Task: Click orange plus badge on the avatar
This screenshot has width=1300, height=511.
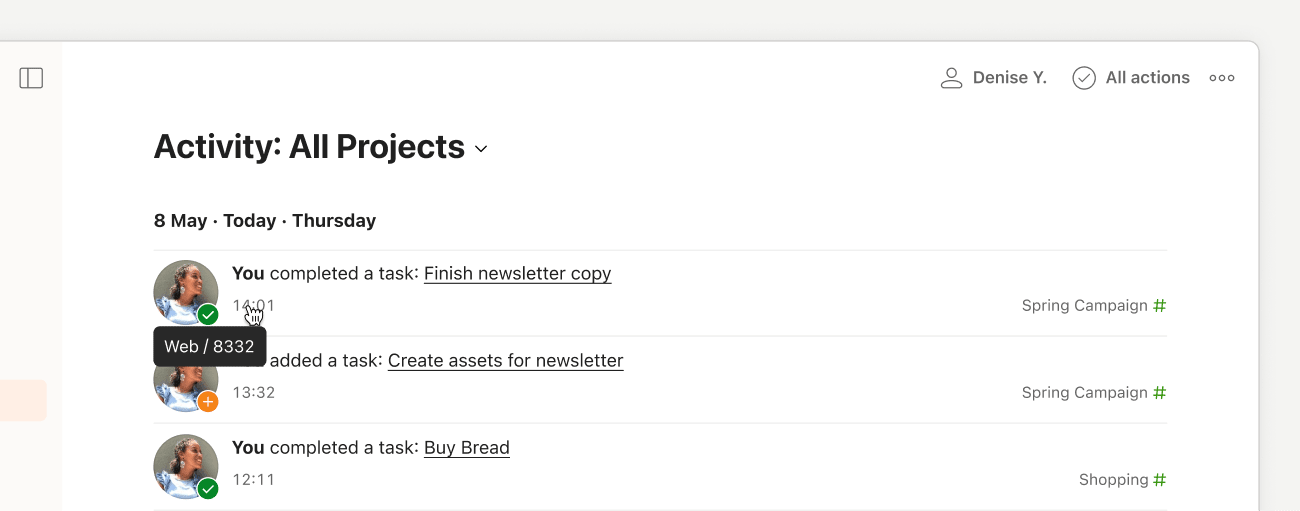Action: pos(208,402)
